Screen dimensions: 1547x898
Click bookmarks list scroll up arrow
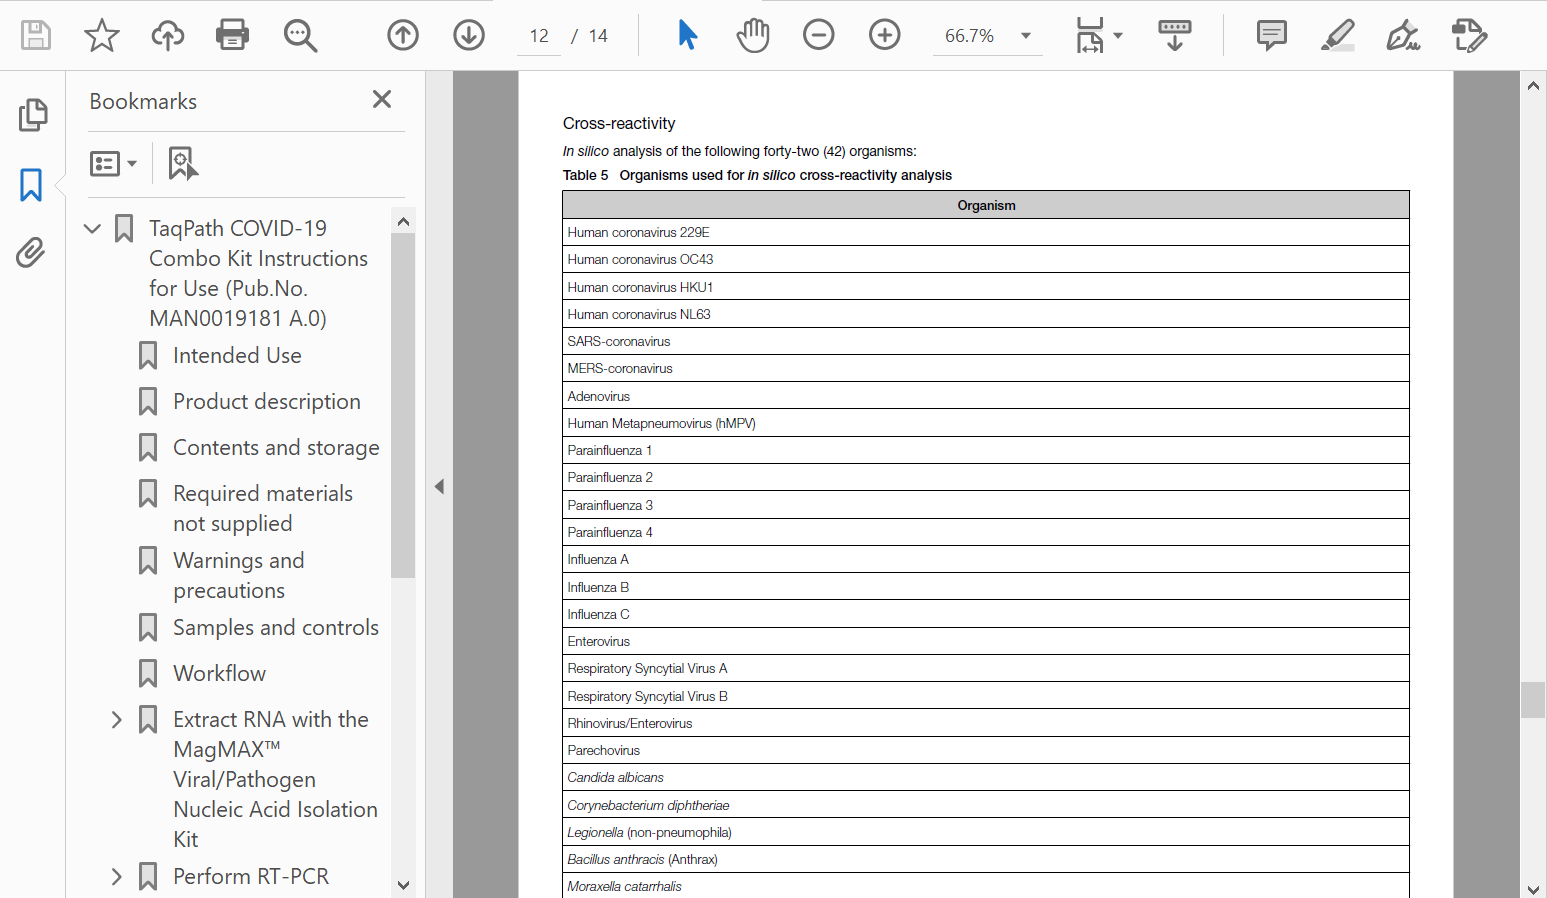tap(403, 221)
